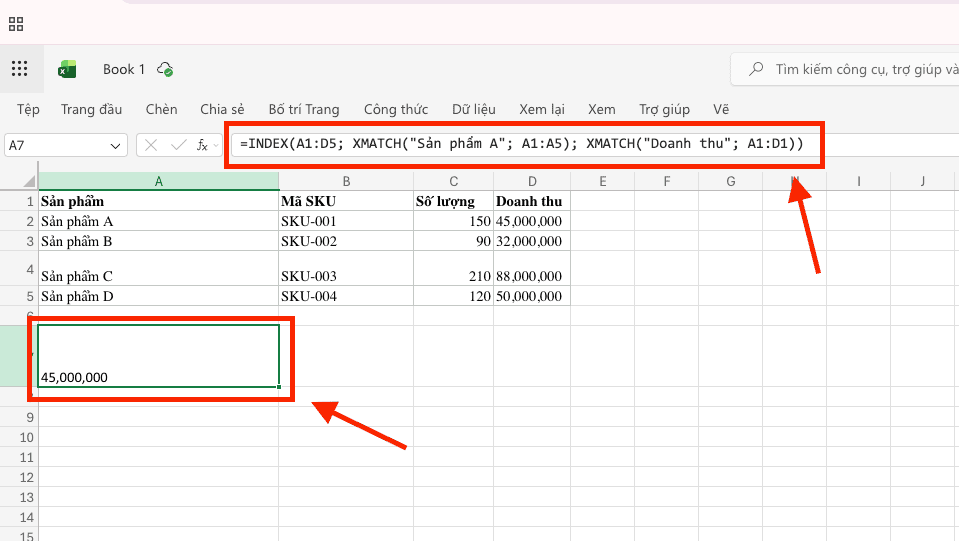Switch to the Trang đầu tab
The width and height of the screenshot is (959, 541).
pos(91,109)
